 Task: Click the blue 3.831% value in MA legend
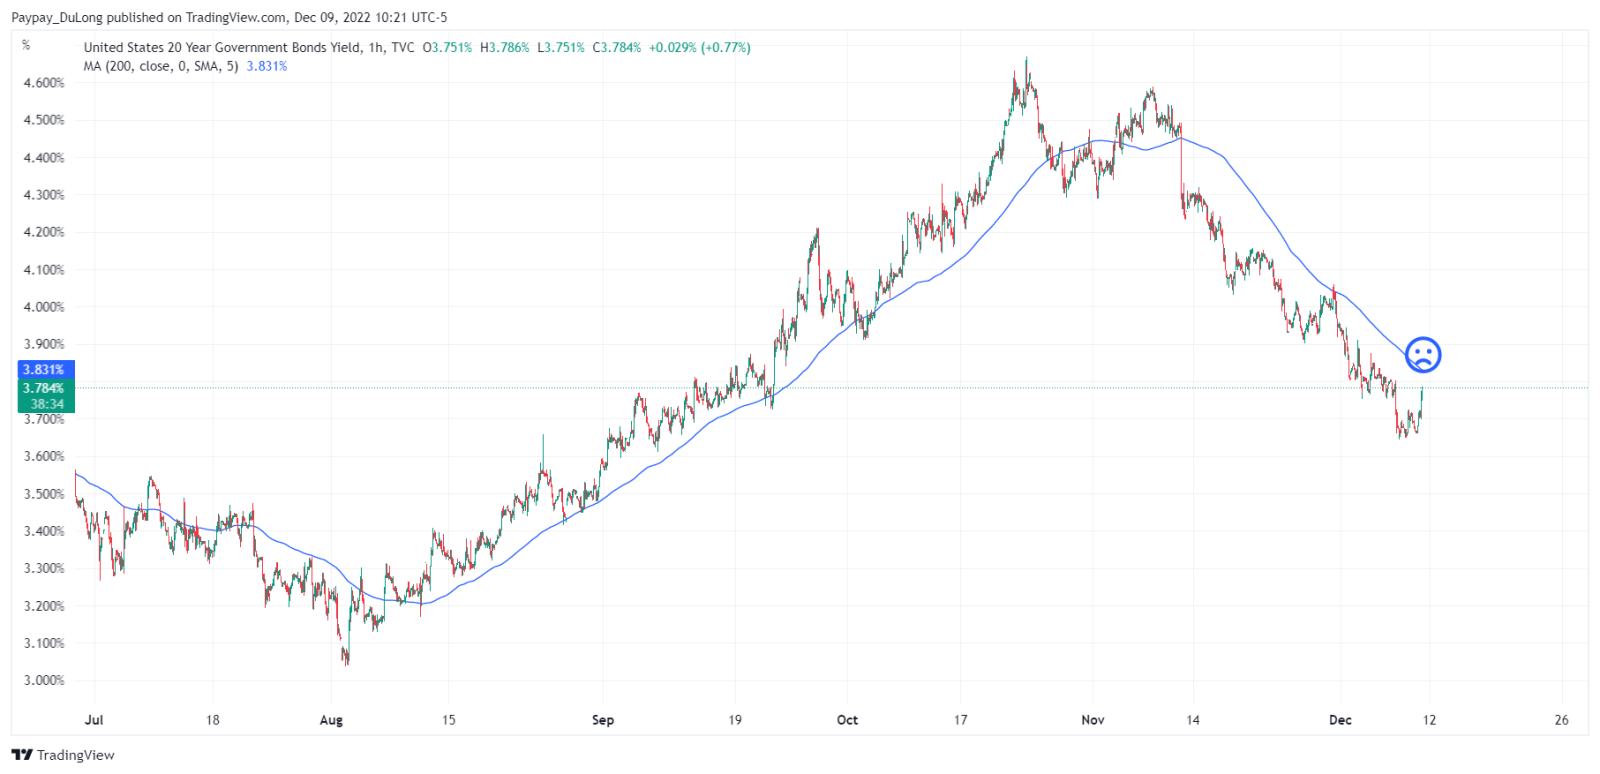(267, 66)
